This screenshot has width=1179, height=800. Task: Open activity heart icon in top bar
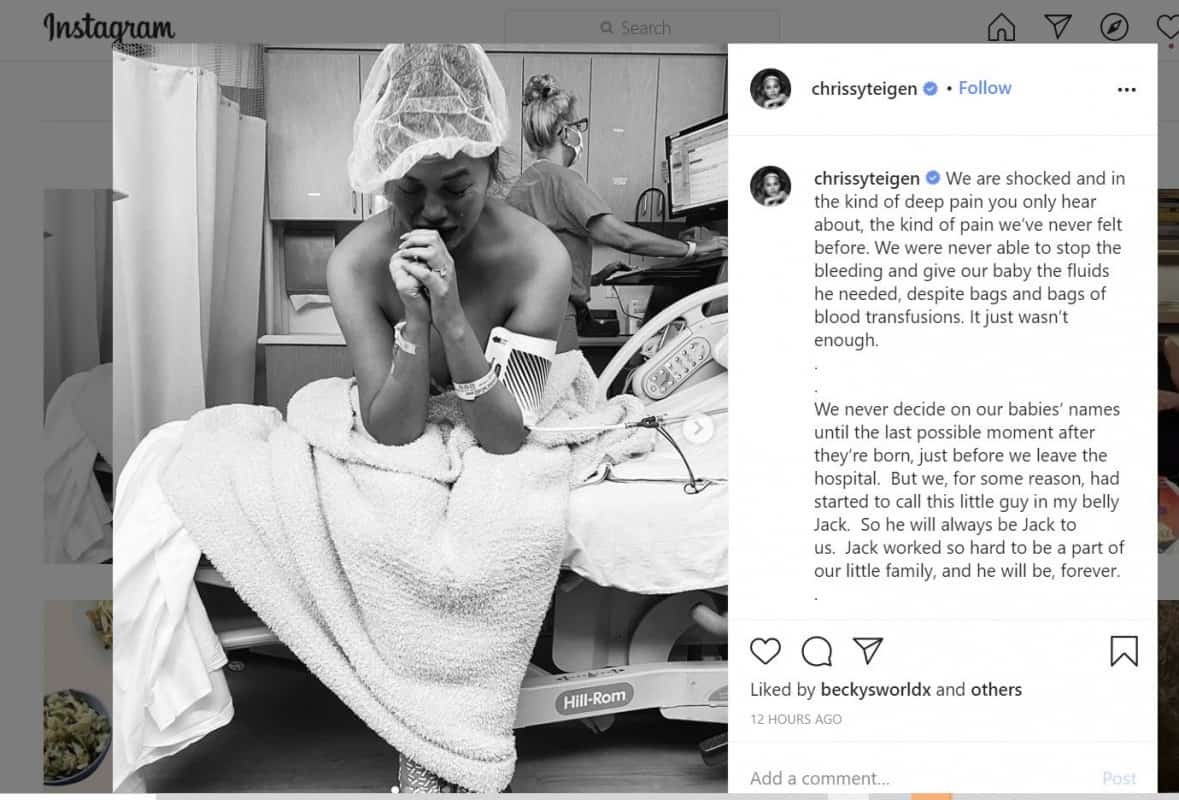pyautogui.click(x=1168, y=27)
